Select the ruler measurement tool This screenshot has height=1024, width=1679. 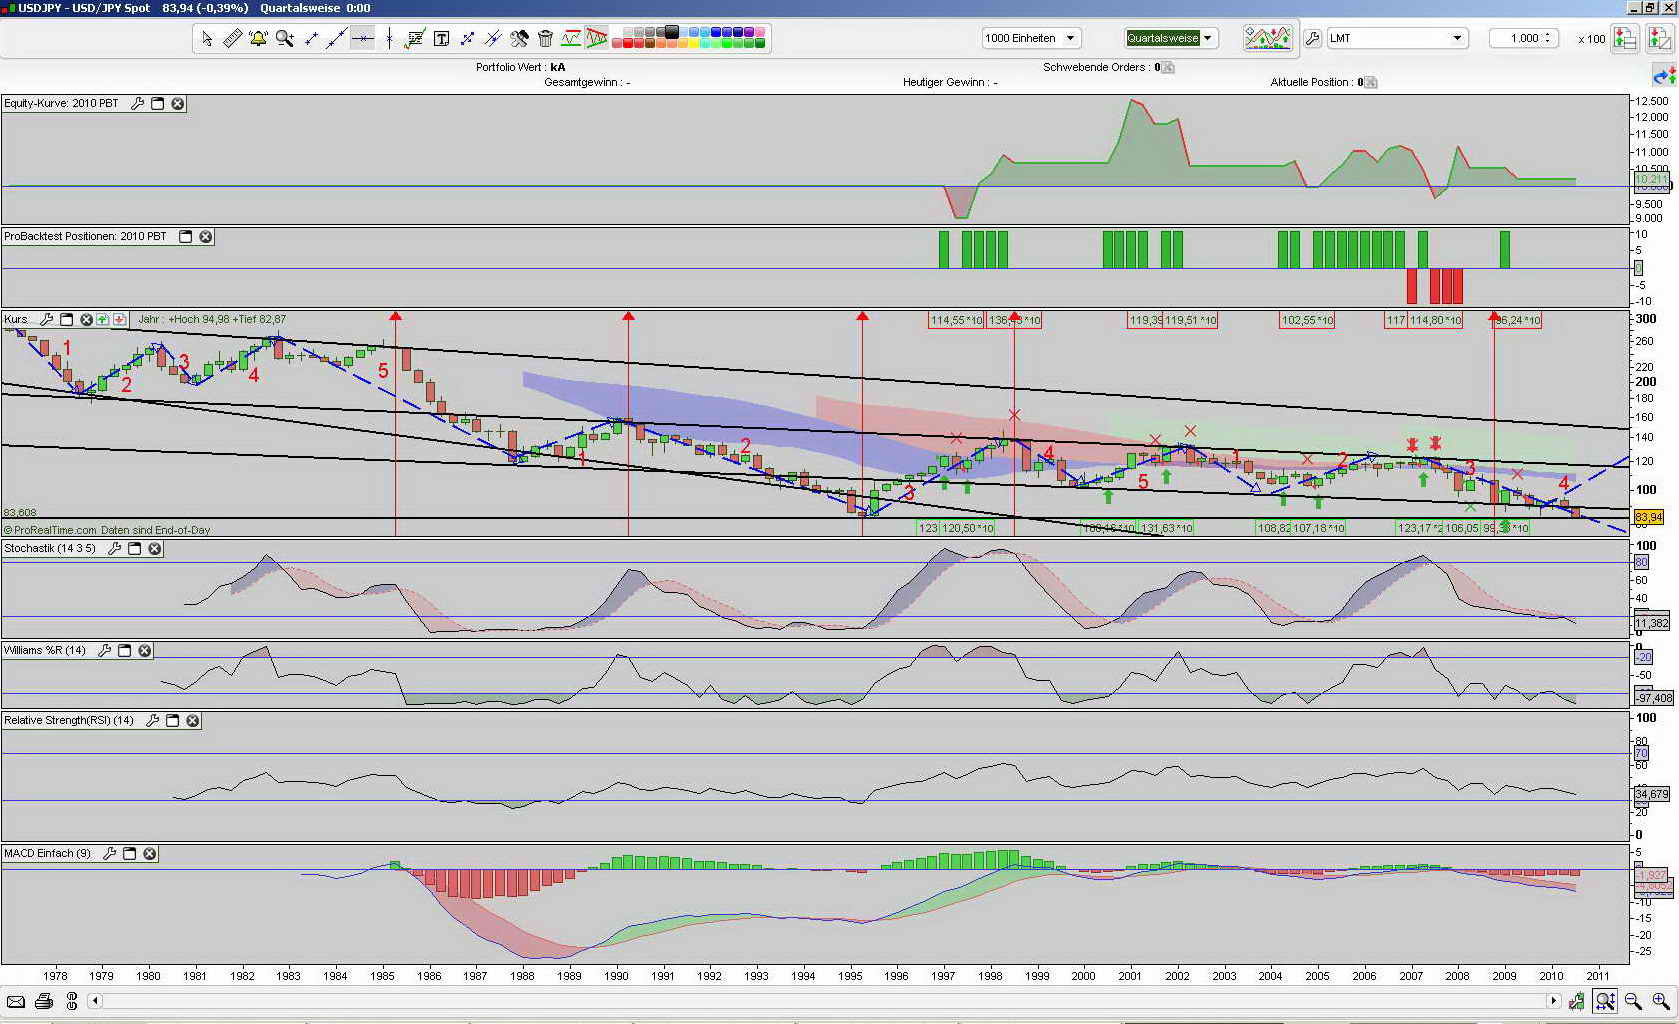coord(232,39)
